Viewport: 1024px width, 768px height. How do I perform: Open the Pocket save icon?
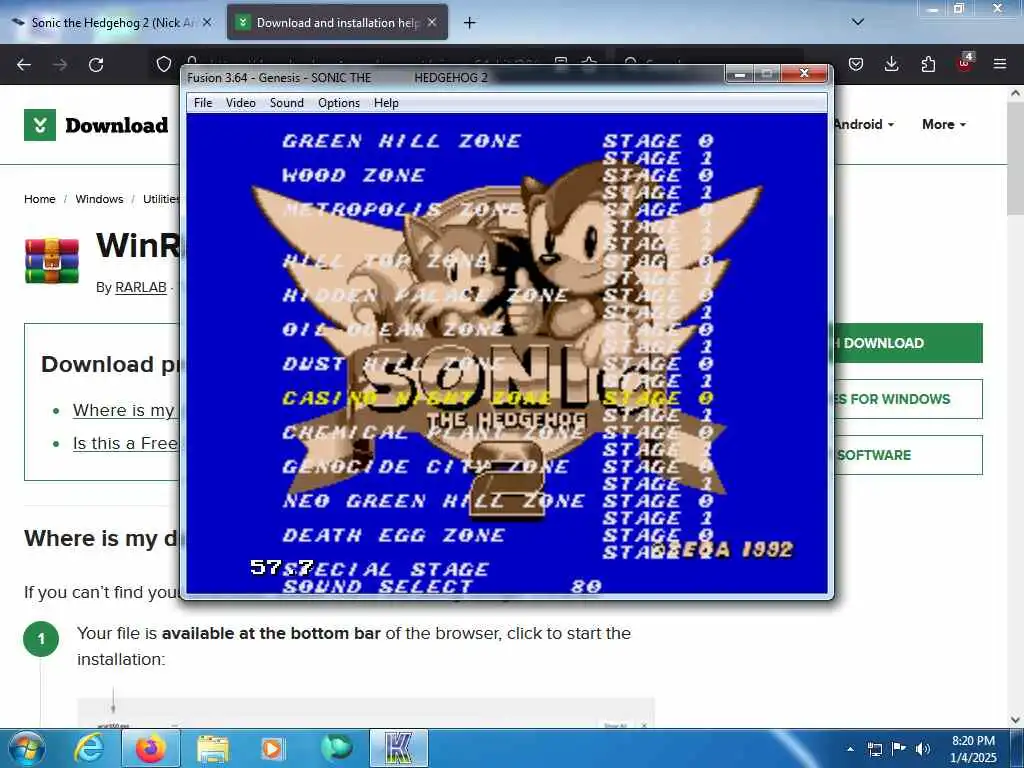click(856, 64)
